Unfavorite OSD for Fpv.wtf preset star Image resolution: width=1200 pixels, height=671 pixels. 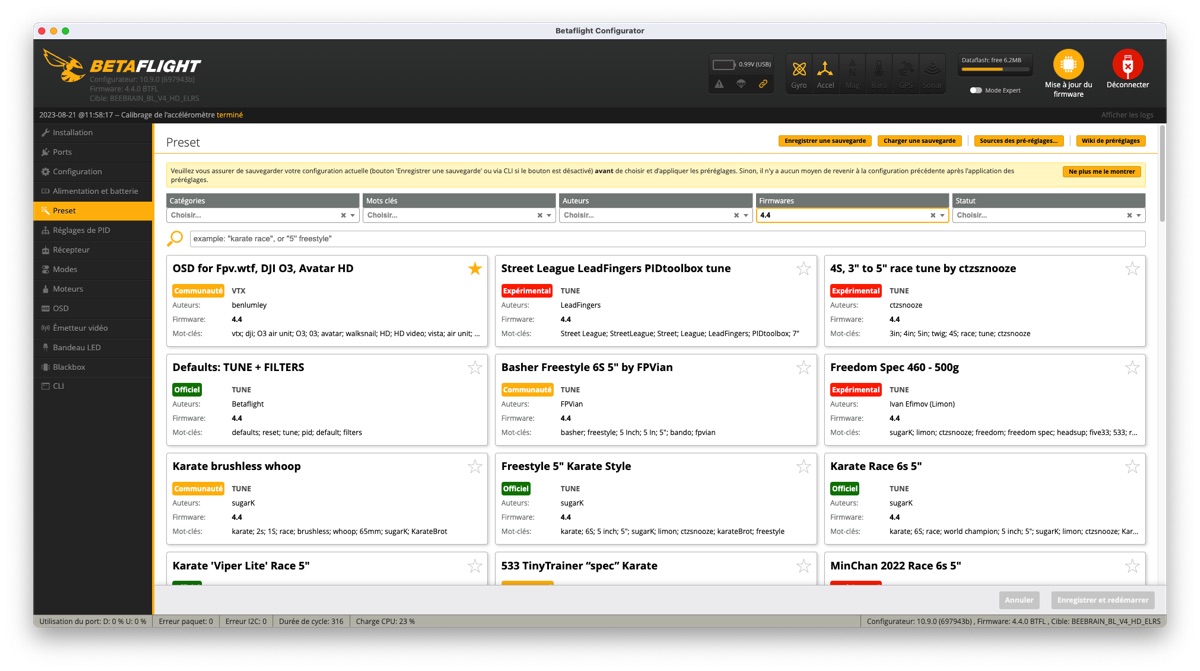(475, 268)
